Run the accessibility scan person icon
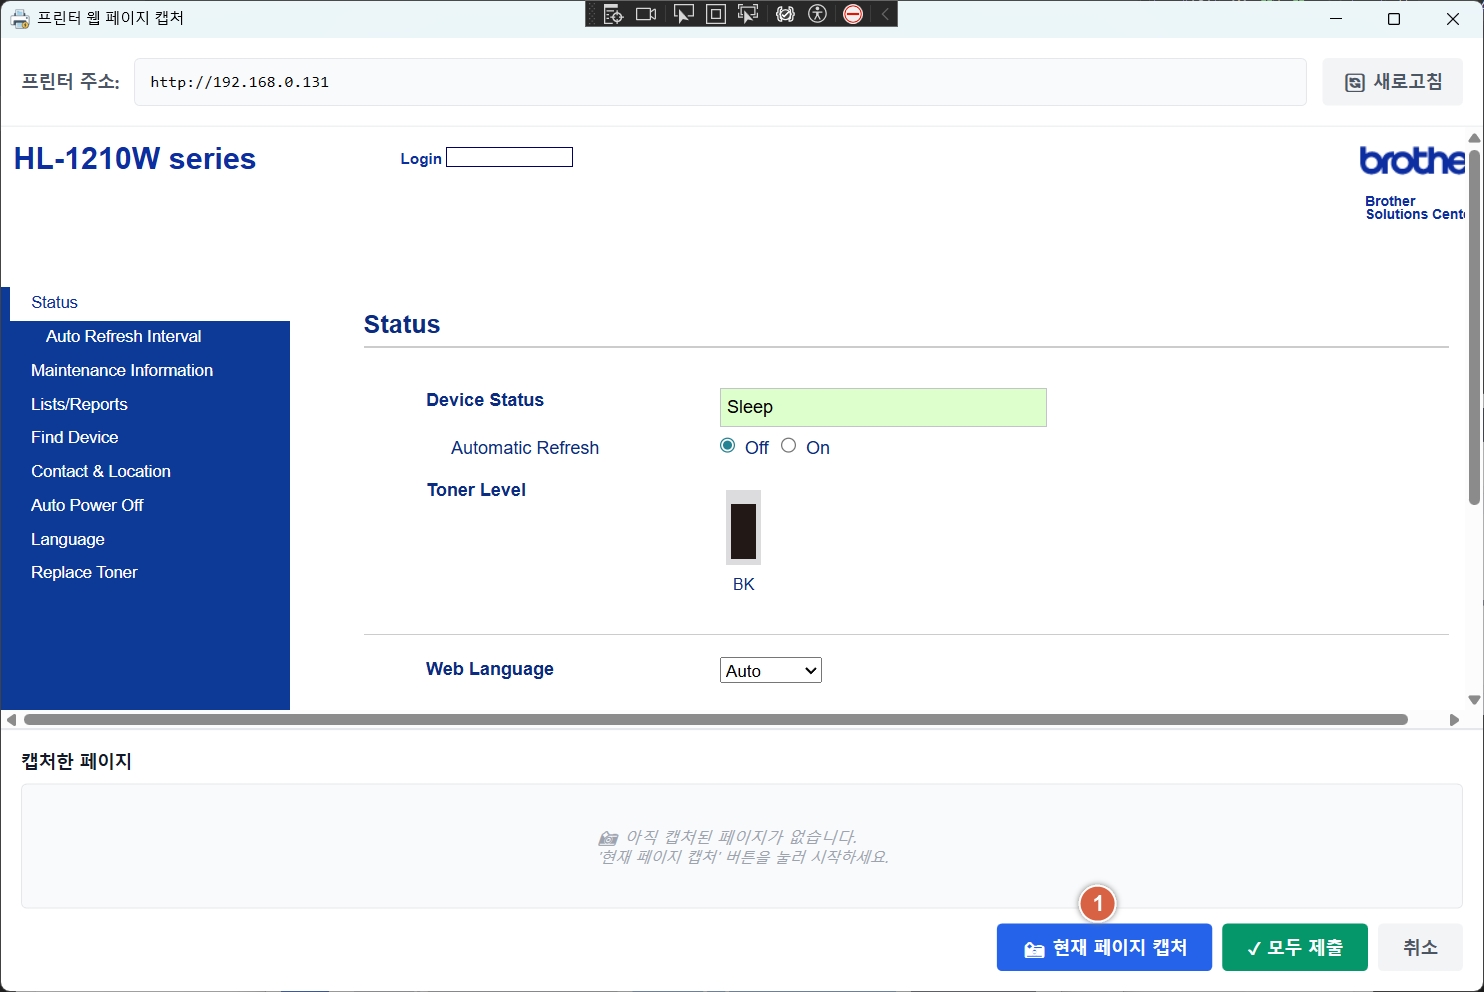The height and width of the screenshot is (992, 1484). pos(818,14)
